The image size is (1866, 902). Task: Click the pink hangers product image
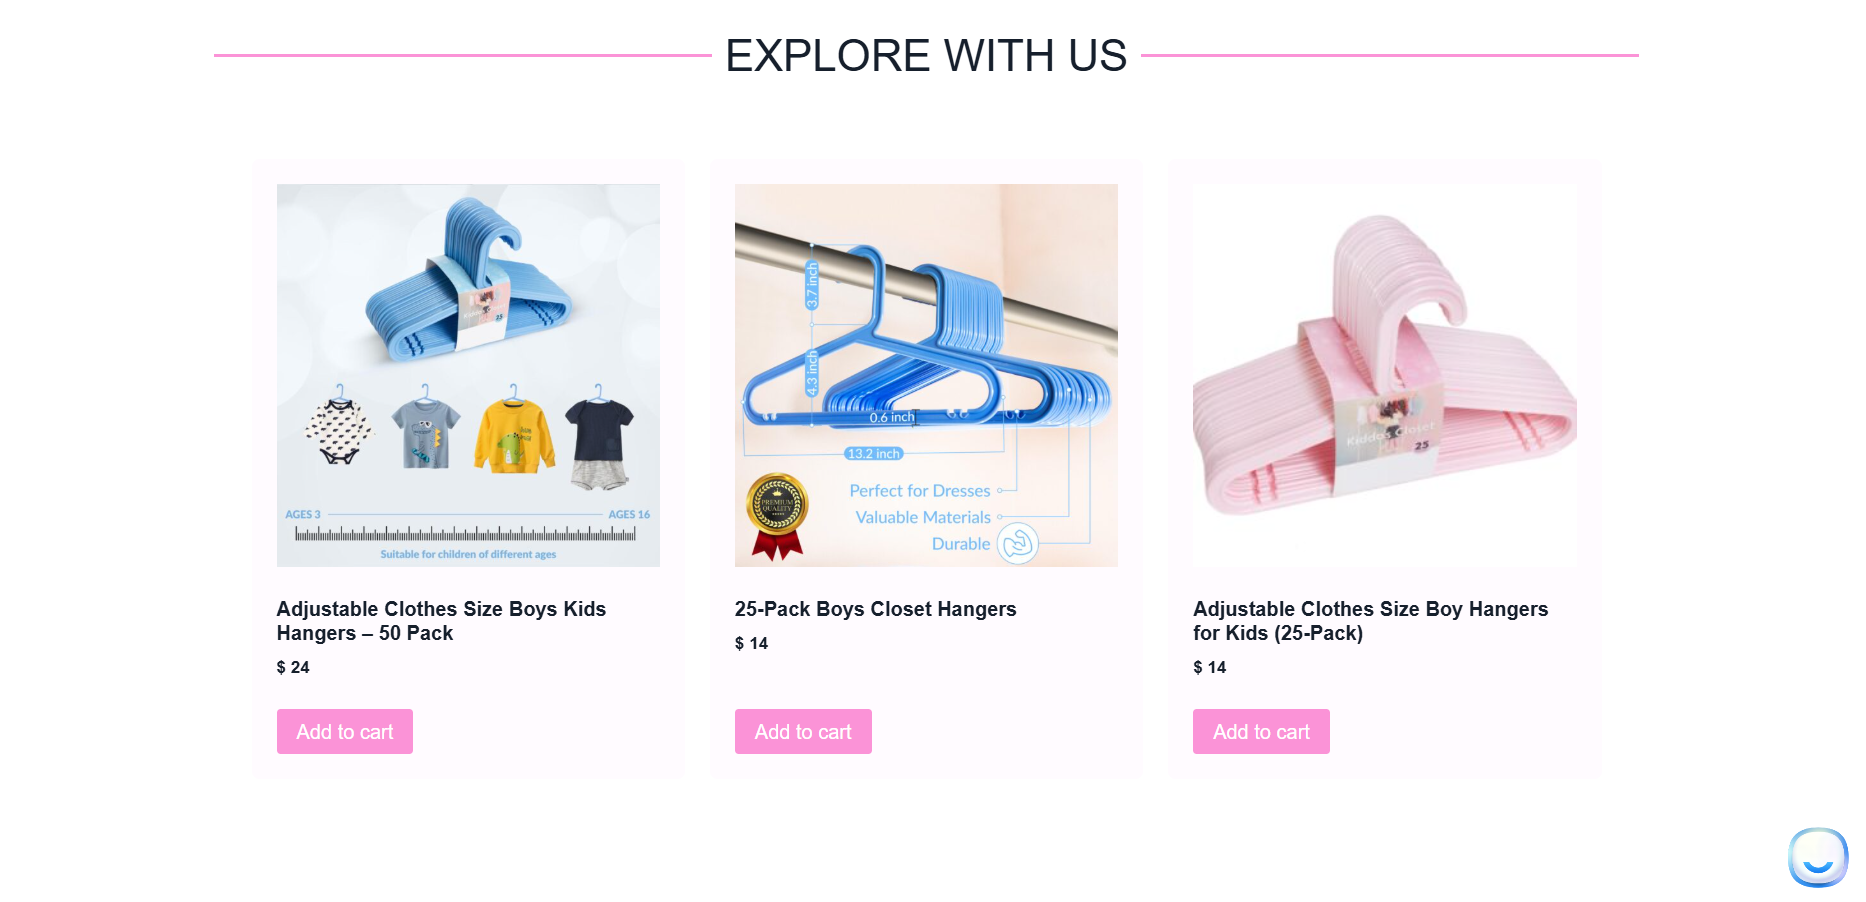tap(1385, 375)
